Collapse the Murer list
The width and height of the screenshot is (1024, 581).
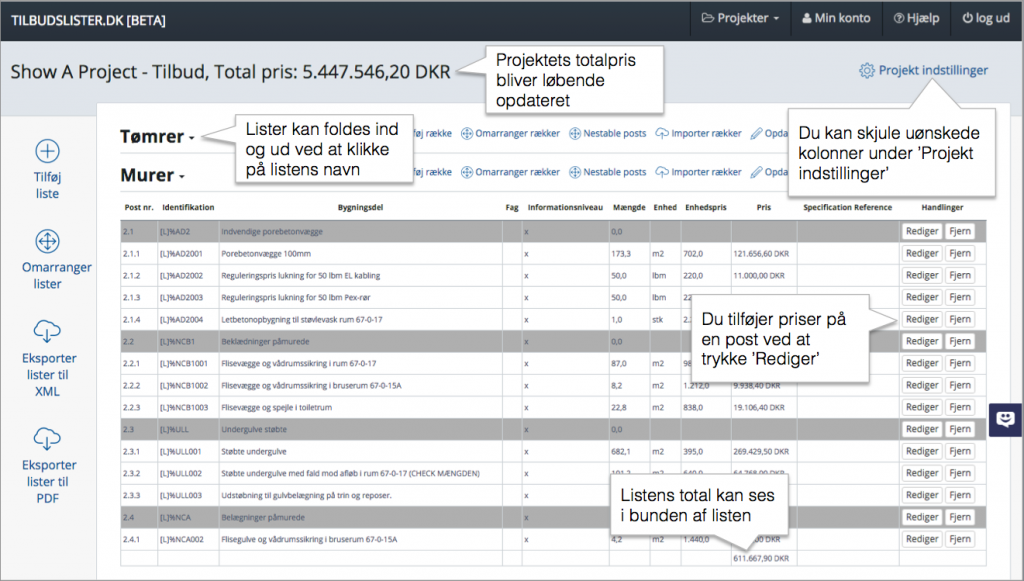coord(153,175)
